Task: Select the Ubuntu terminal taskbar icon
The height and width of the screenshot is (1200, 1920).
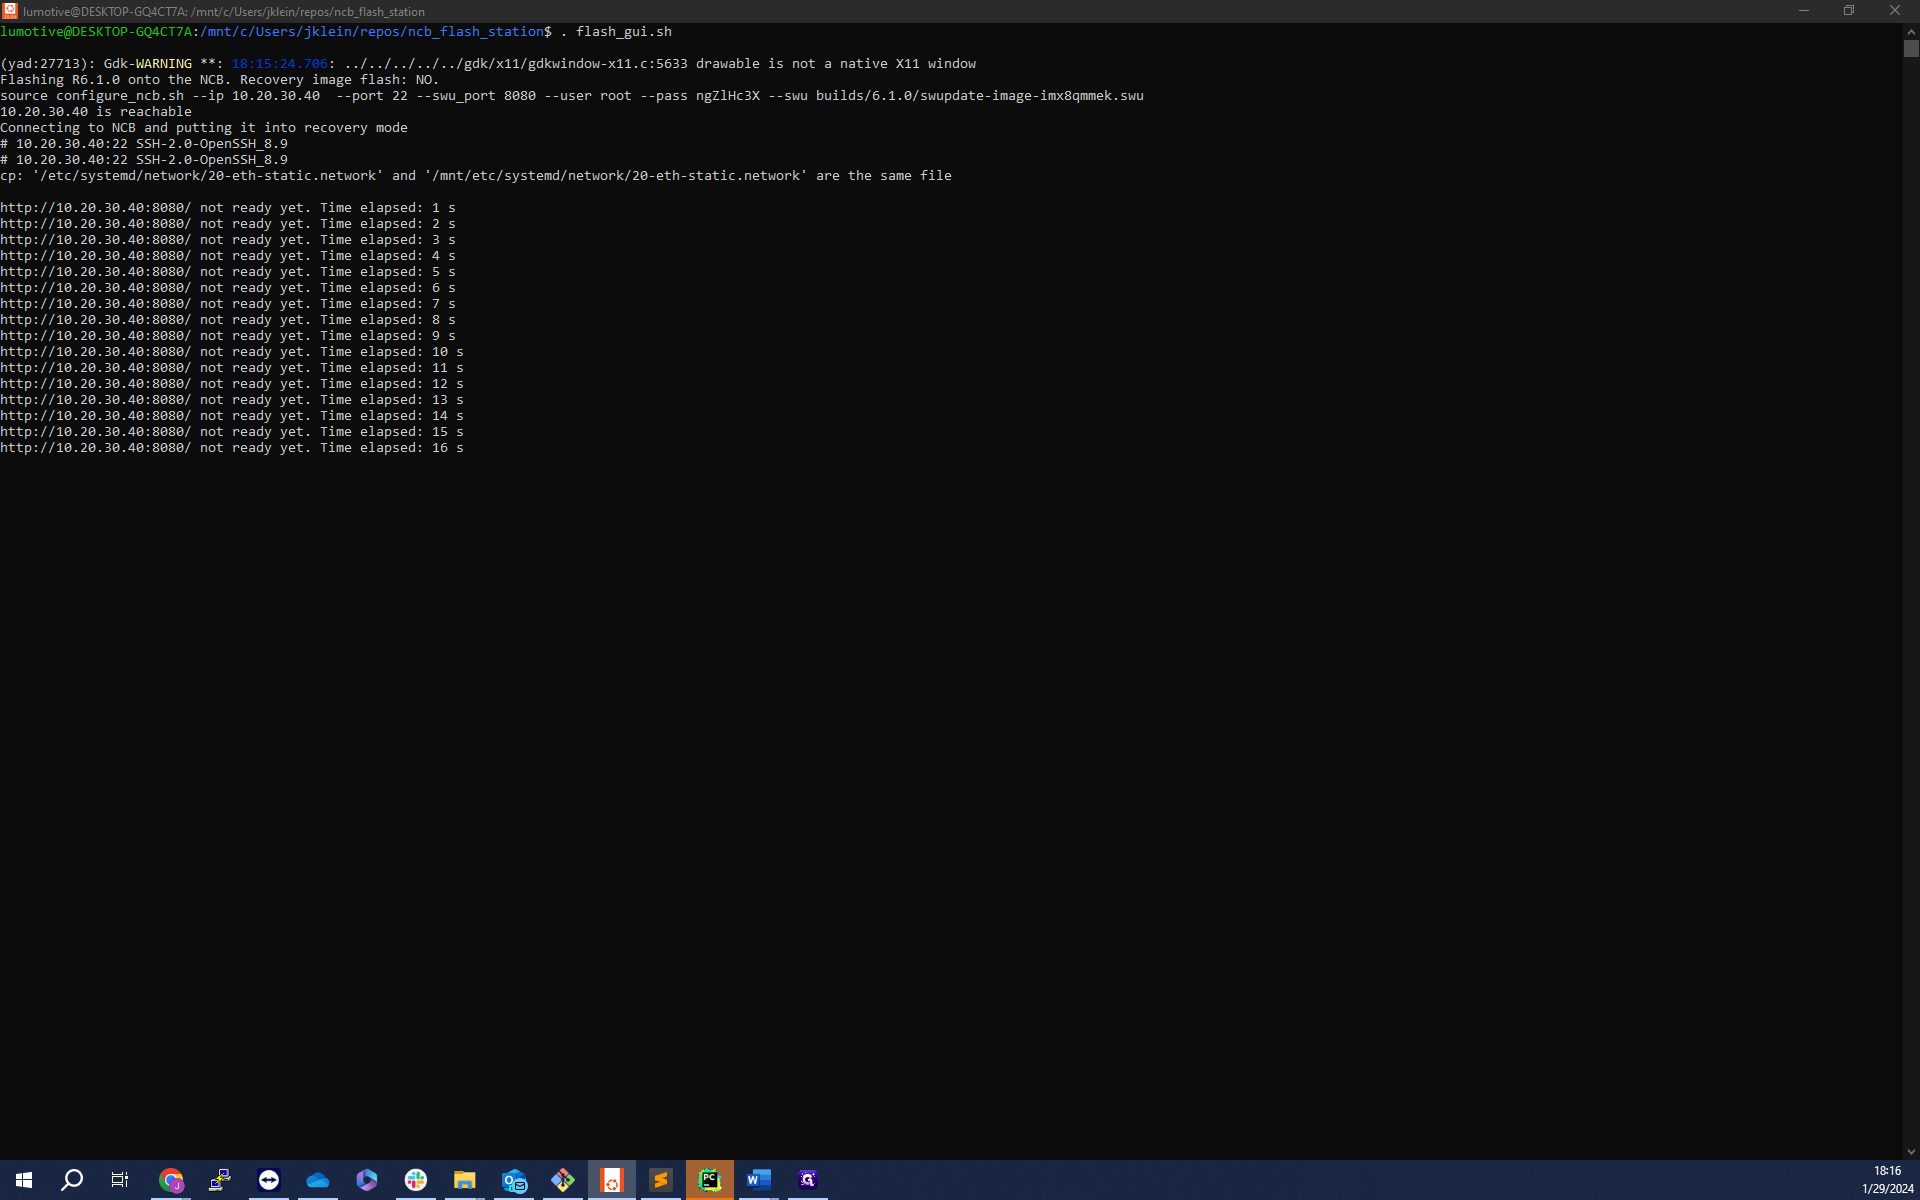Action: 612,1180
